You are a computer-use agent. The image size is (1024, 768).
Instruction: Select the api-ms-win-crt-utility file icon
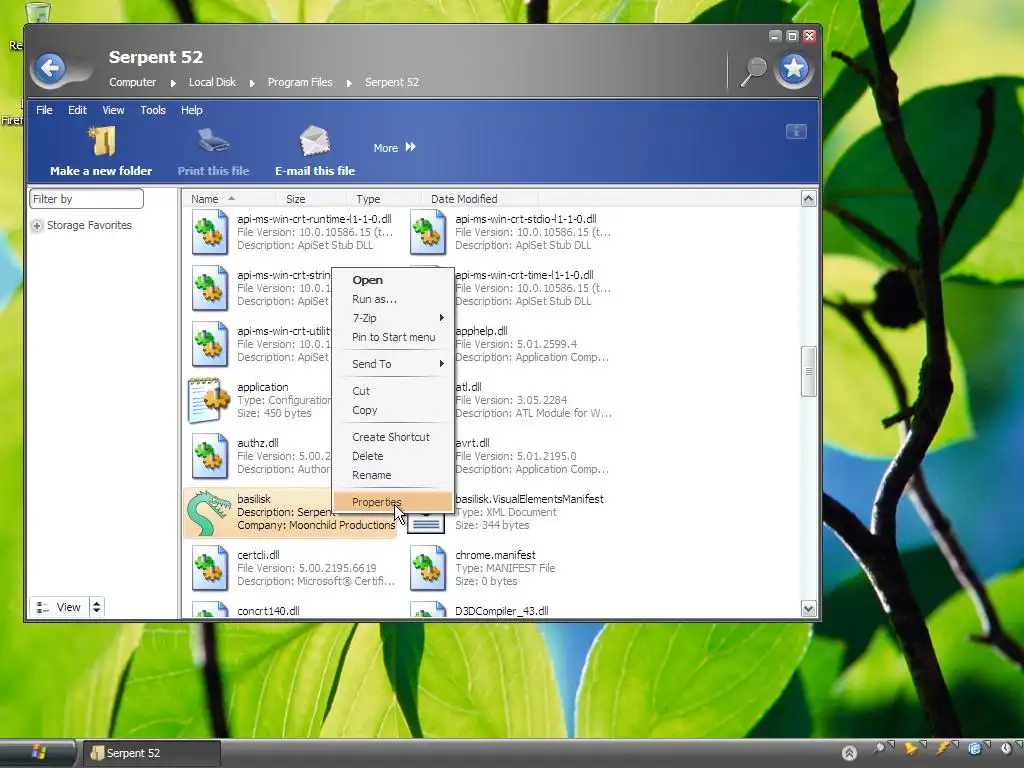pyautogui.click(x=210, y=344)
